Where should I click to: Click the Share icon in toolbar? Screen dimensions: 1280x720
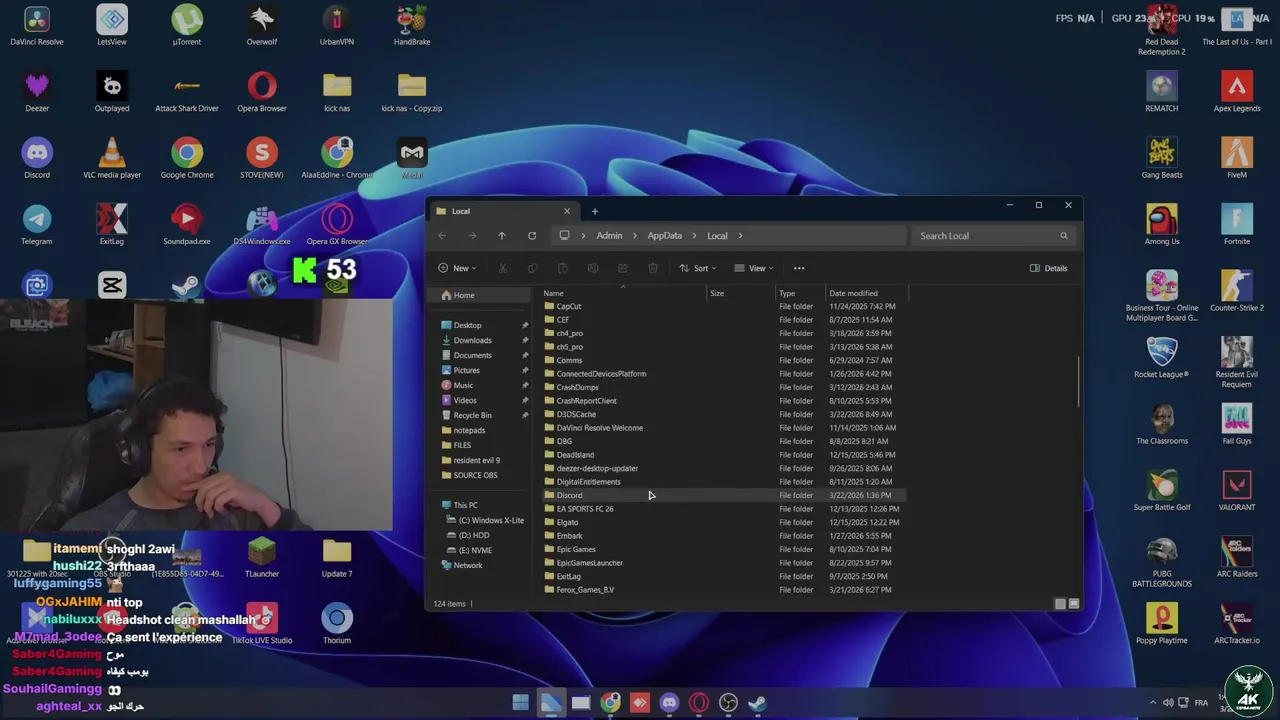[623, 268]
